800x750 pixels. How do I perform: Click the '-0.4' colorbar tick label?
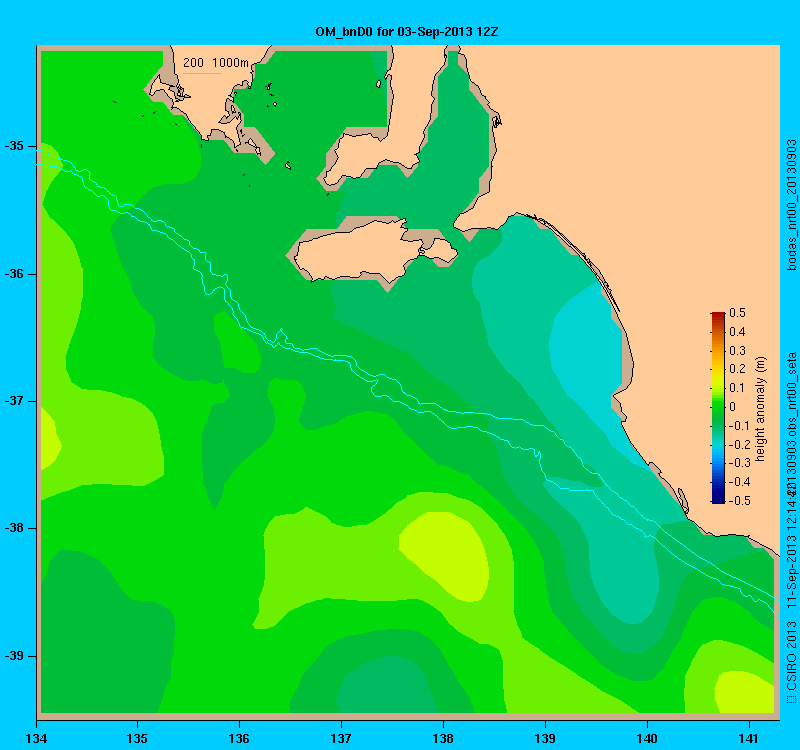[x=739, y=482]
